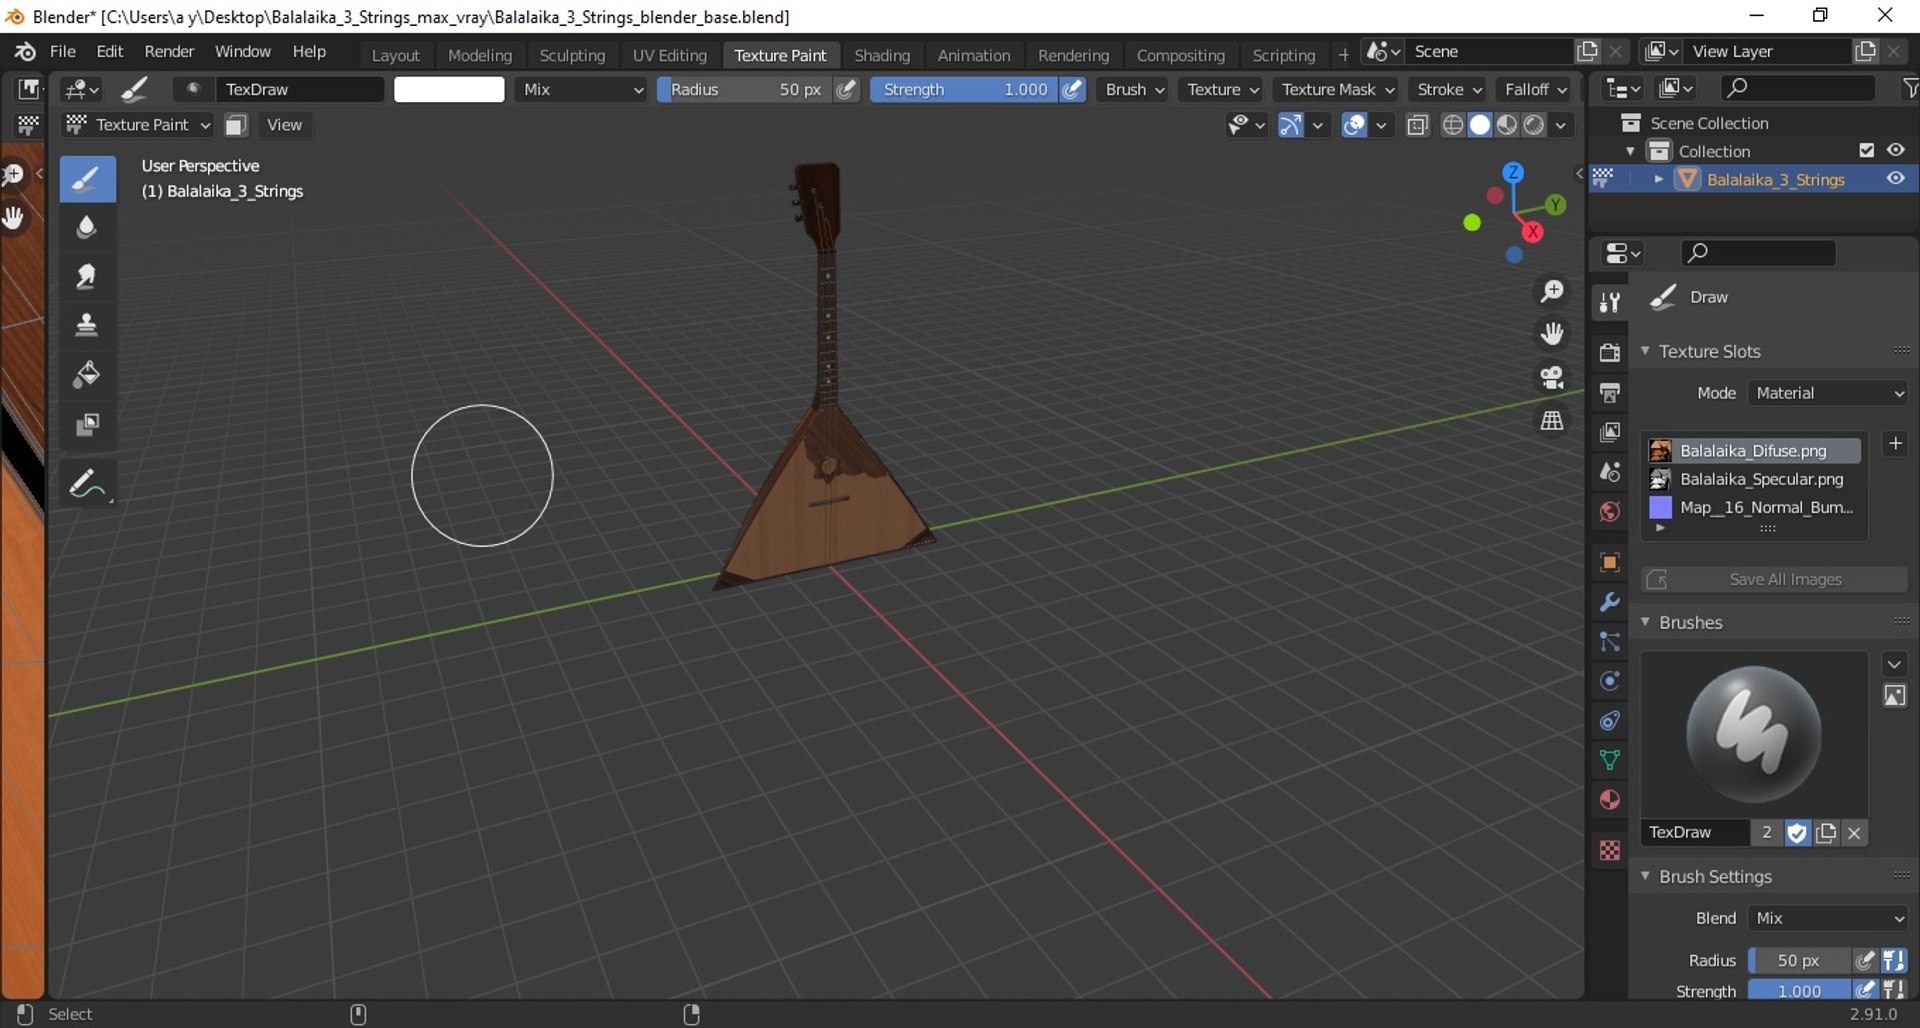Image resolution: width=1920 pixels, height=1028 pixels.
Task: Toggle Collection exclude checkbox in outliner
Action: point(1866,150)
